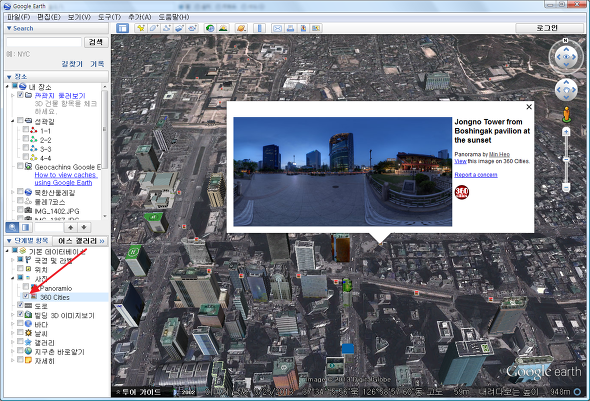Collapse the Search panel triangle

(9, 28)
